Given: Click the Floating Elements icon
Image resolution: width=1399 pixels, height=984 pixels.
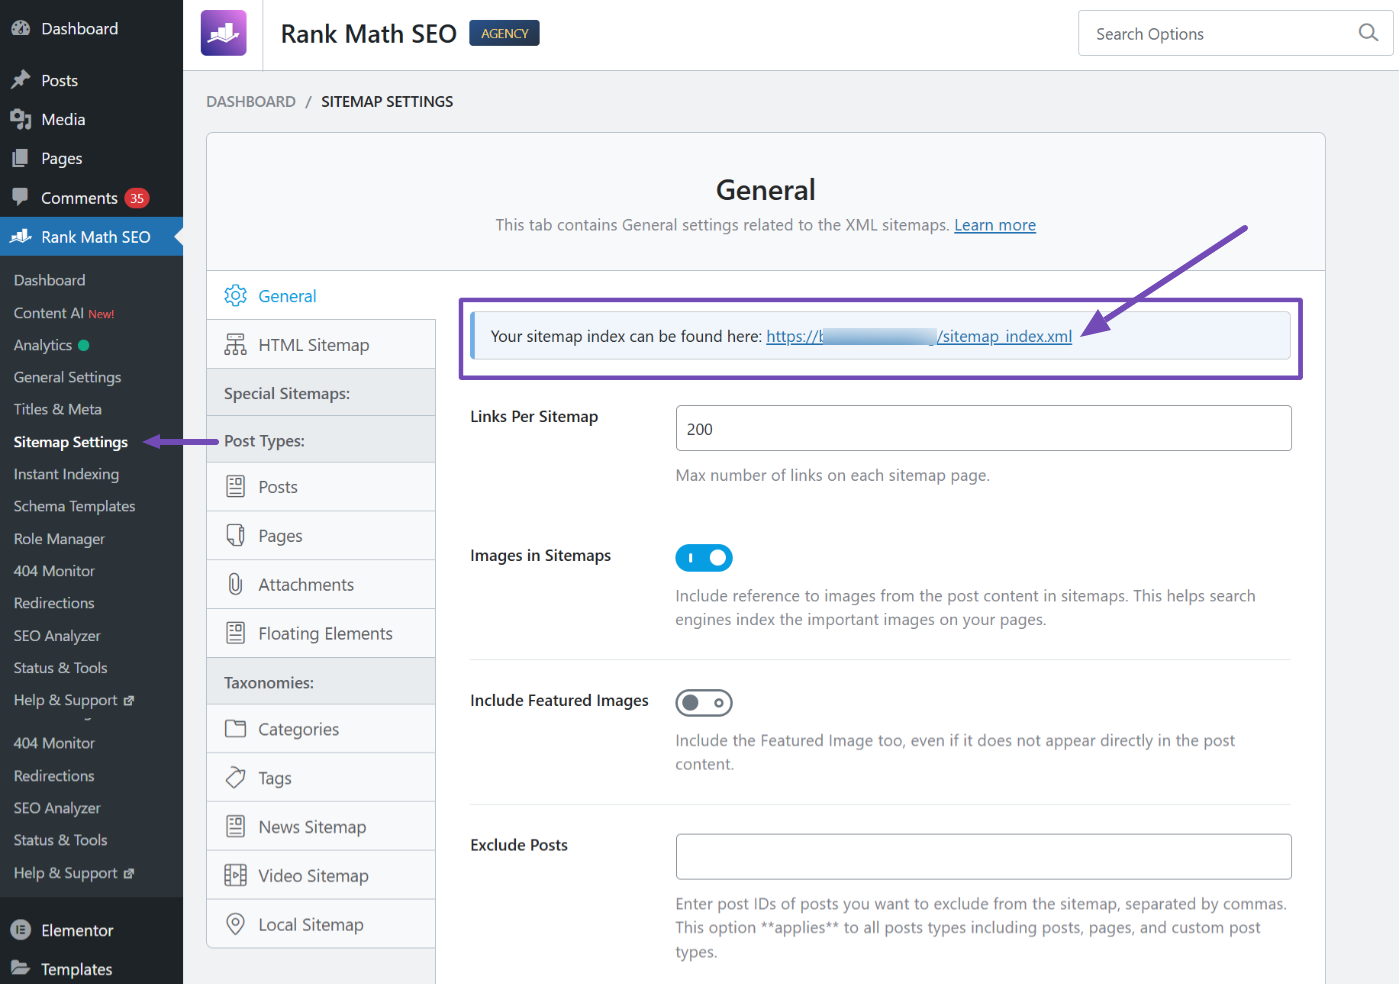Looking at the screenshot, I should pyautogui.click(x=235, y=633).
